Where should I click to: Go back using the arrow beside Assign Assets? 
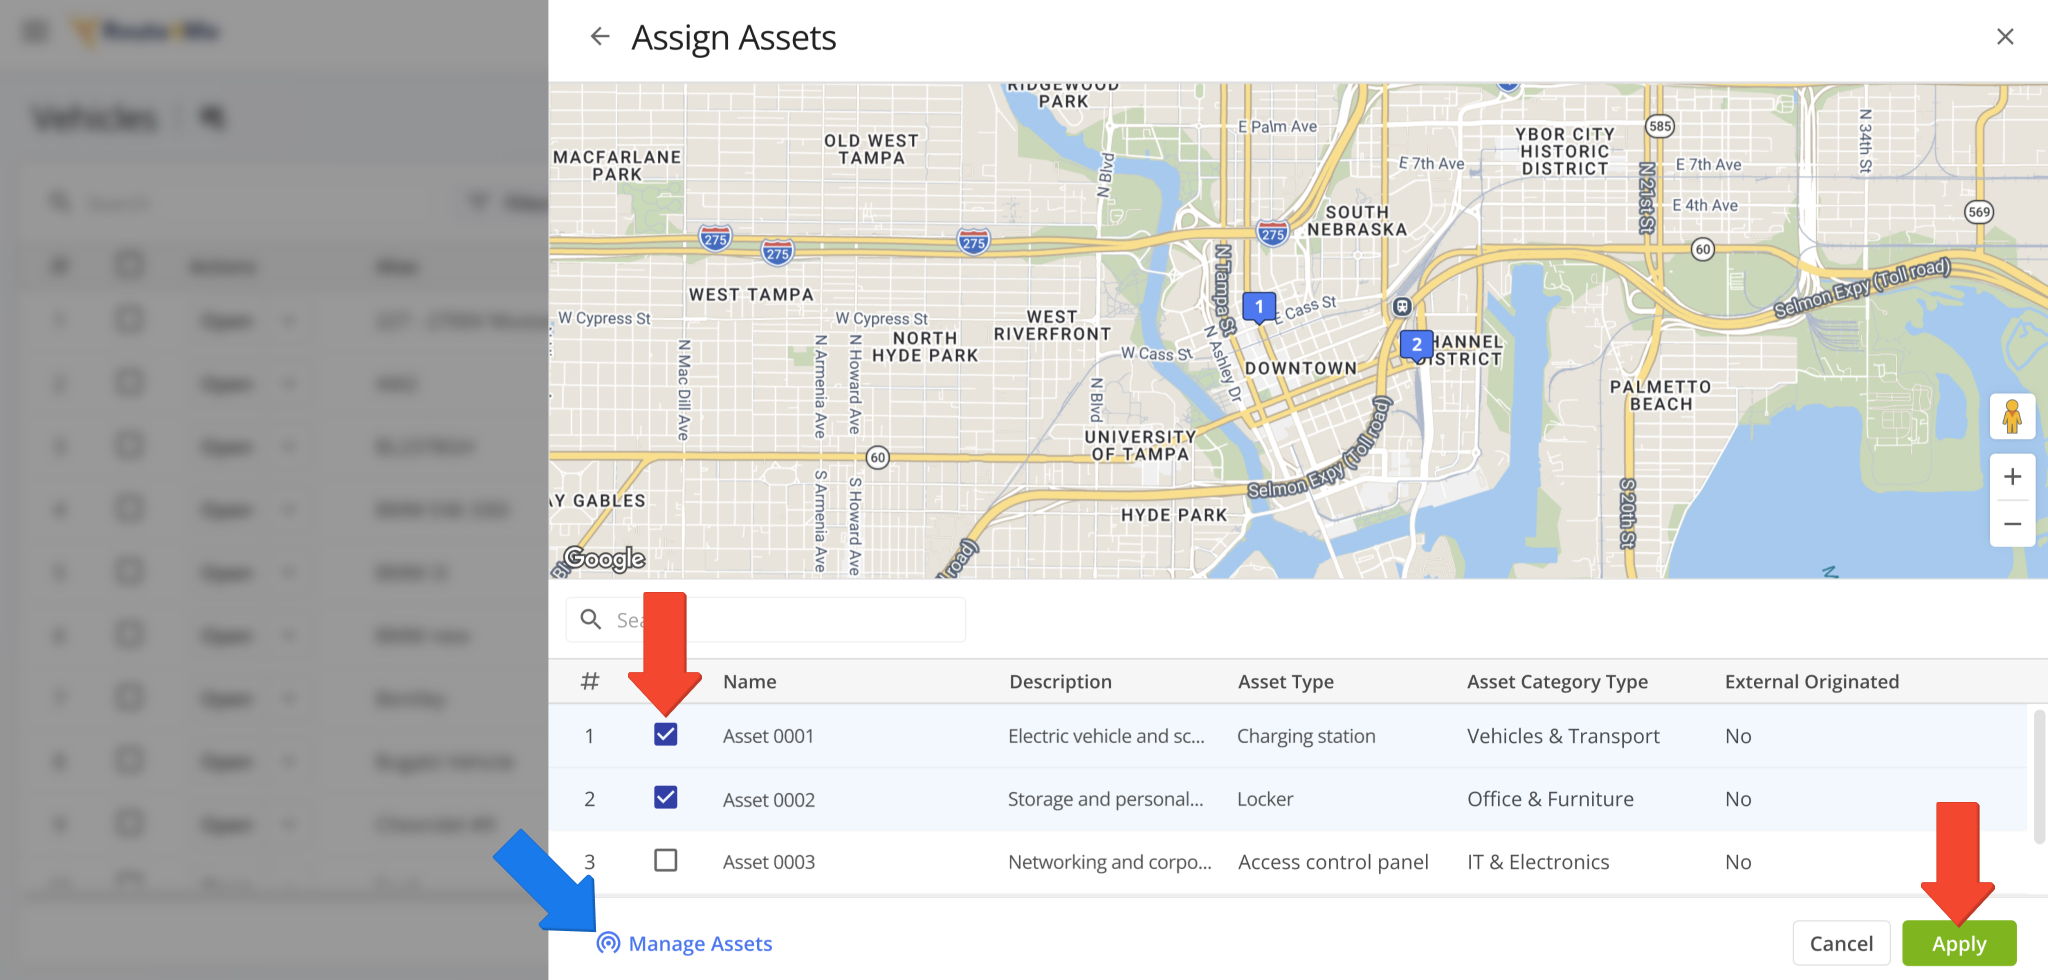[x=599, y=37]
